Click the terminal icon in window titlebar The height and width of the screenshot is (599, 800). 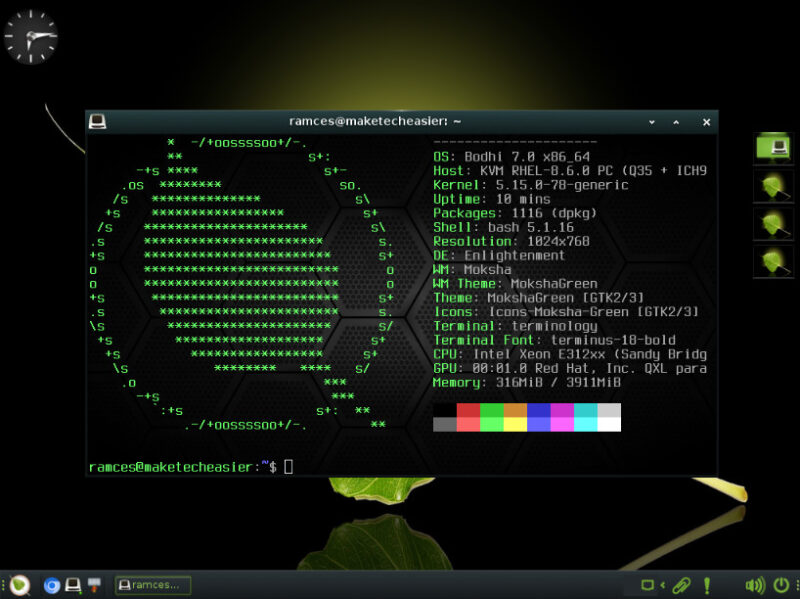pos(98,121)
